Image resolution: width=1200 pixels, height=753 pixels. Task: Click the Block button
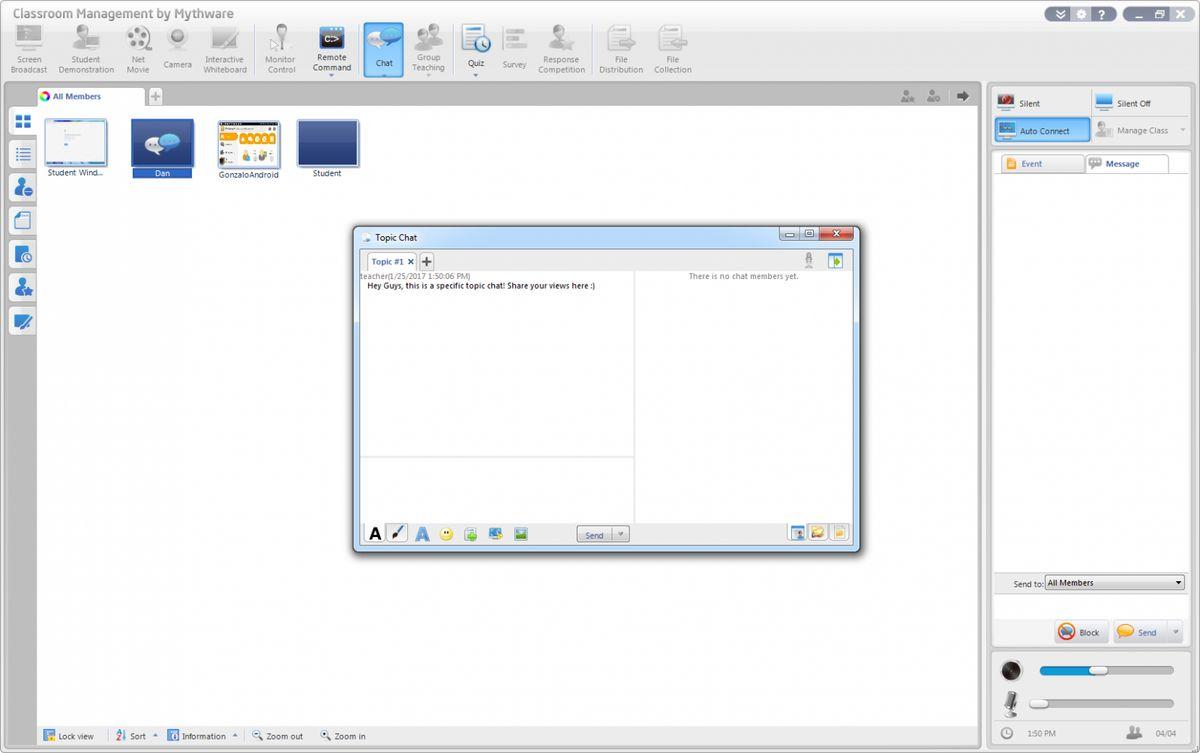click(1080, 632)
